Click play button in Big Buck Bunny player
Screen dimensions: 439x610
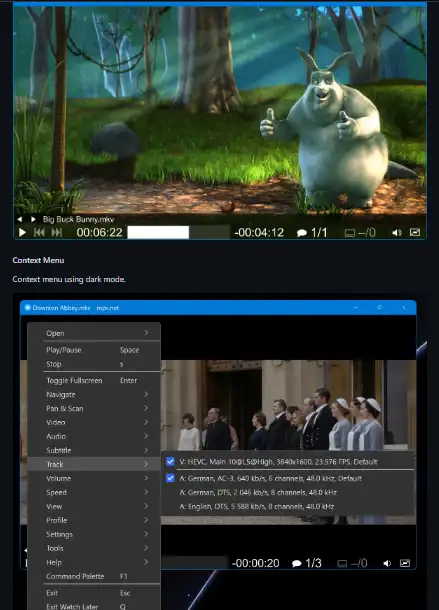click(22, 233)
